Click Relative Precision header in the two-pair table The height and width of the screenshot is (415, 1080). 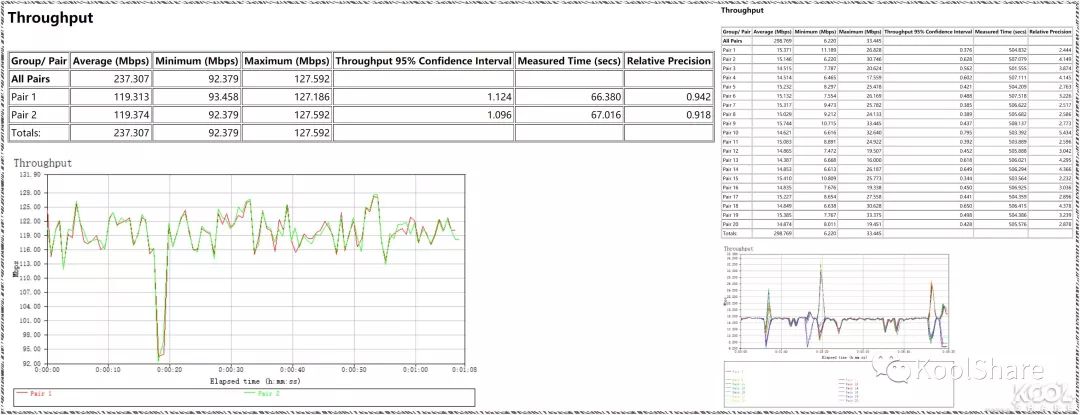tap(668, 61)
